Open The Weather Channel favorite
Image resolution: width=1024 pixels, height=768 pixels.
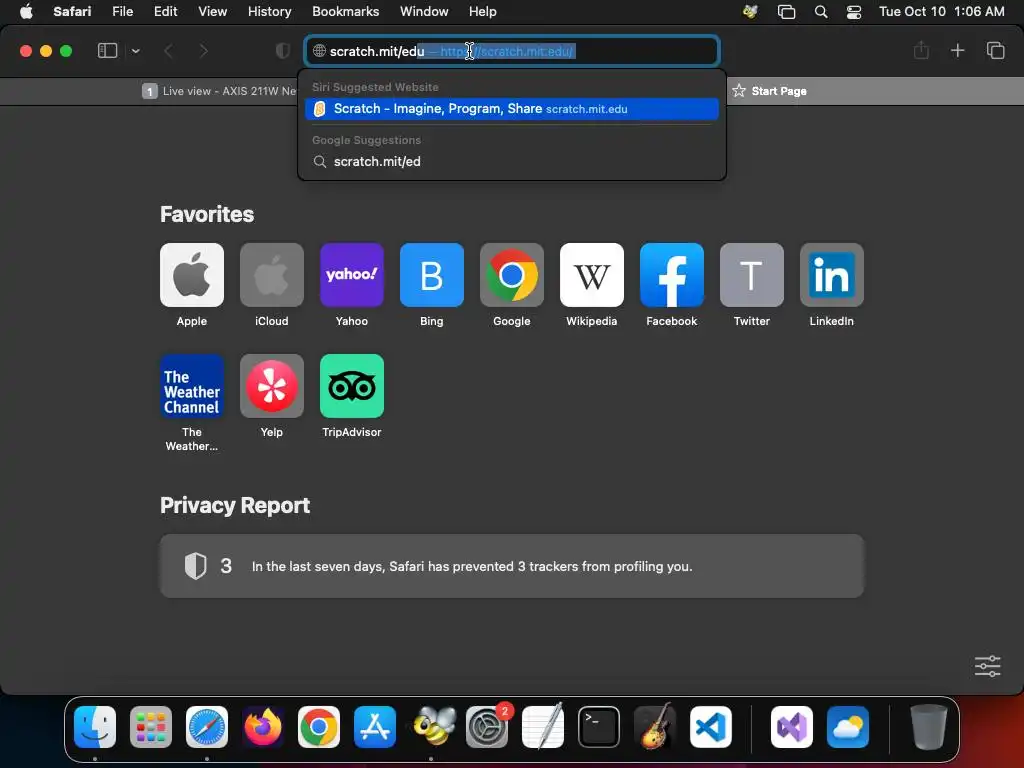point(192,386)
